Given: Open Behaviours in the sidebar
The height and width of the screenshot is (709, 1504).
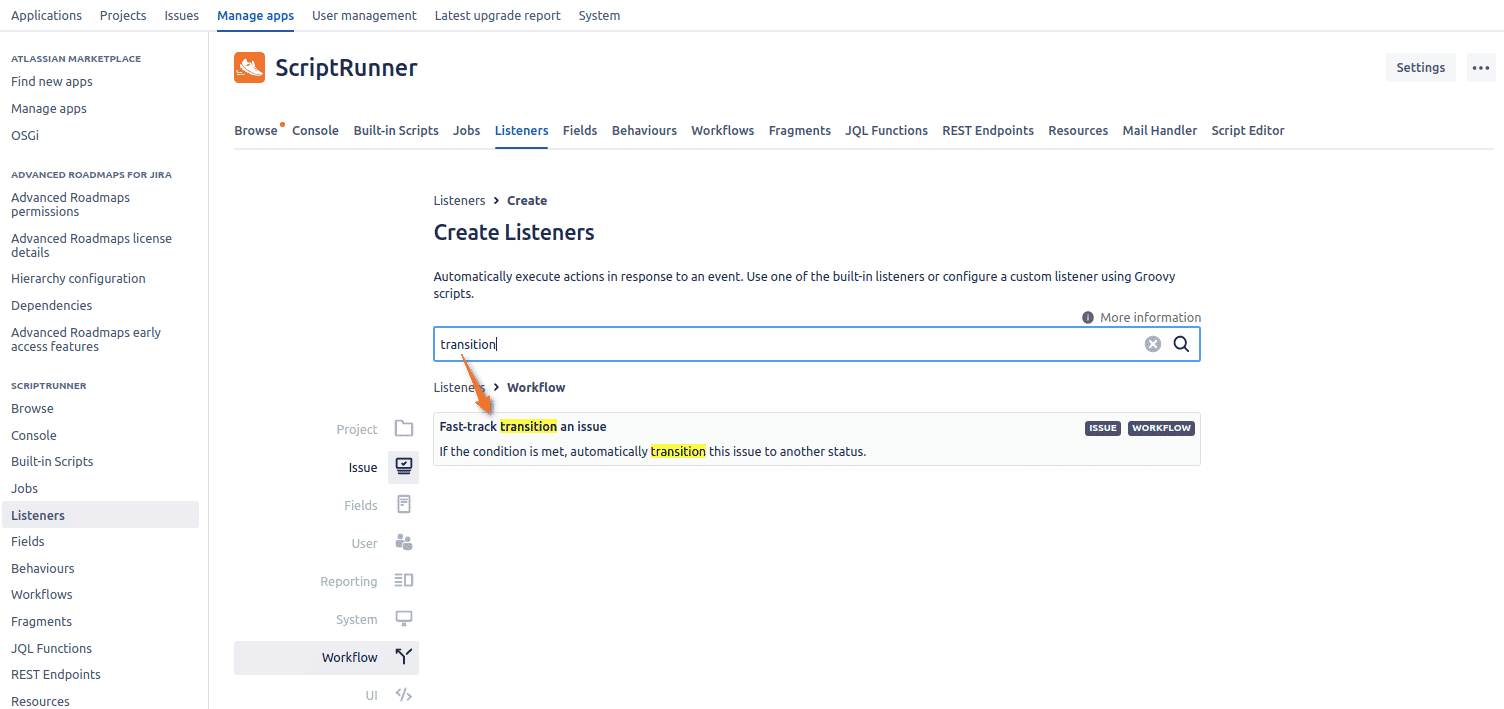Looking at the screenshot, I should coord(43,569).
